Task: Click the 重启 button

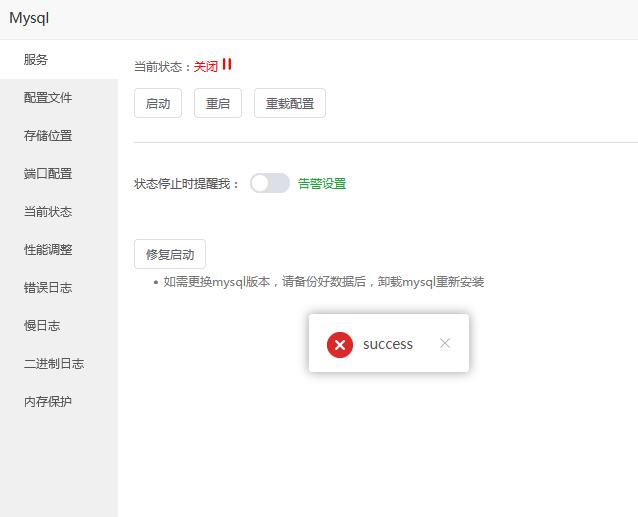Action: coord(218,103)
